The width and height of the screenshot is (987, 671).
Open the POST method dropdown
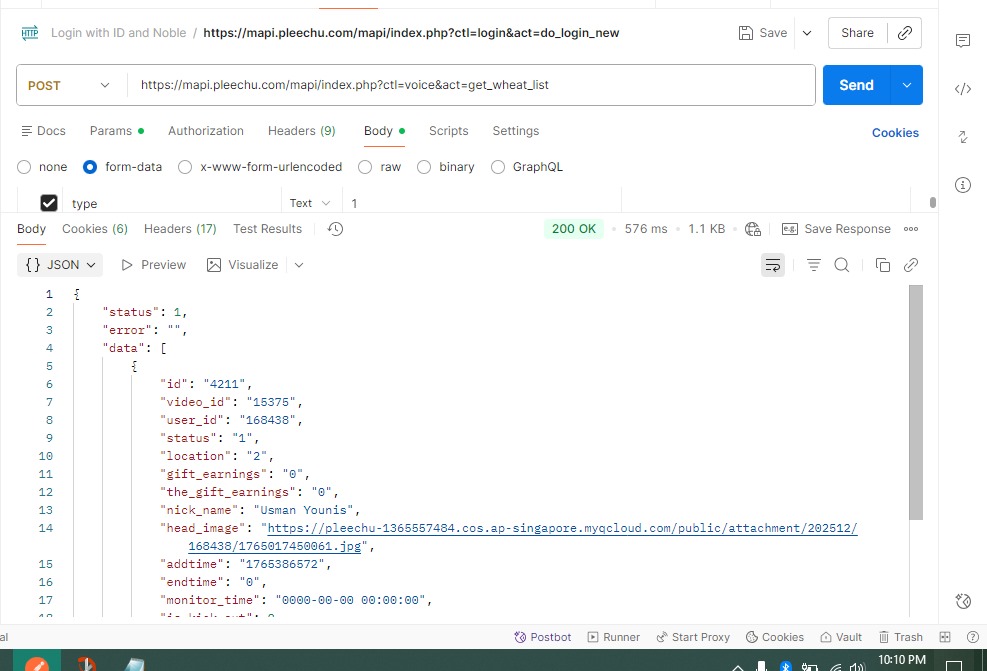point(68,86)
